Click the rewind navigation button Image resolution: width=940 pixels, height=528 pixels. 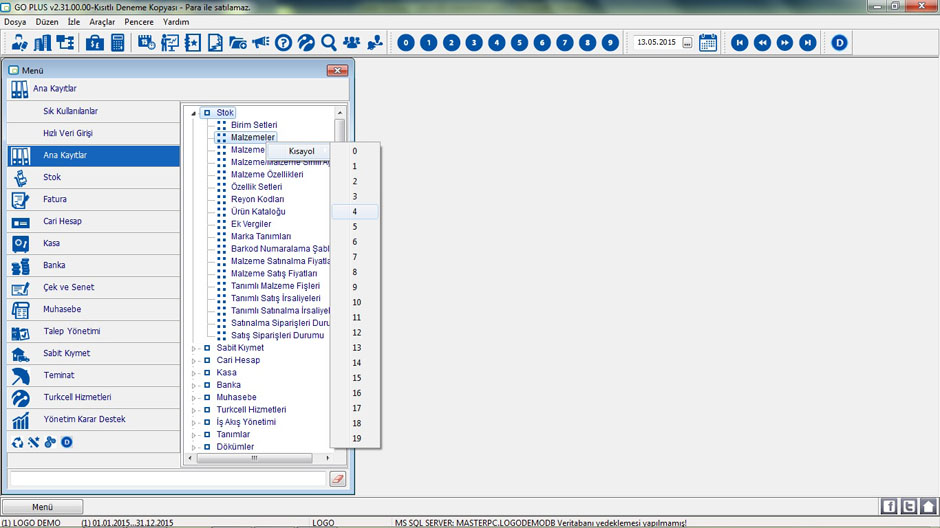(763, 43)
